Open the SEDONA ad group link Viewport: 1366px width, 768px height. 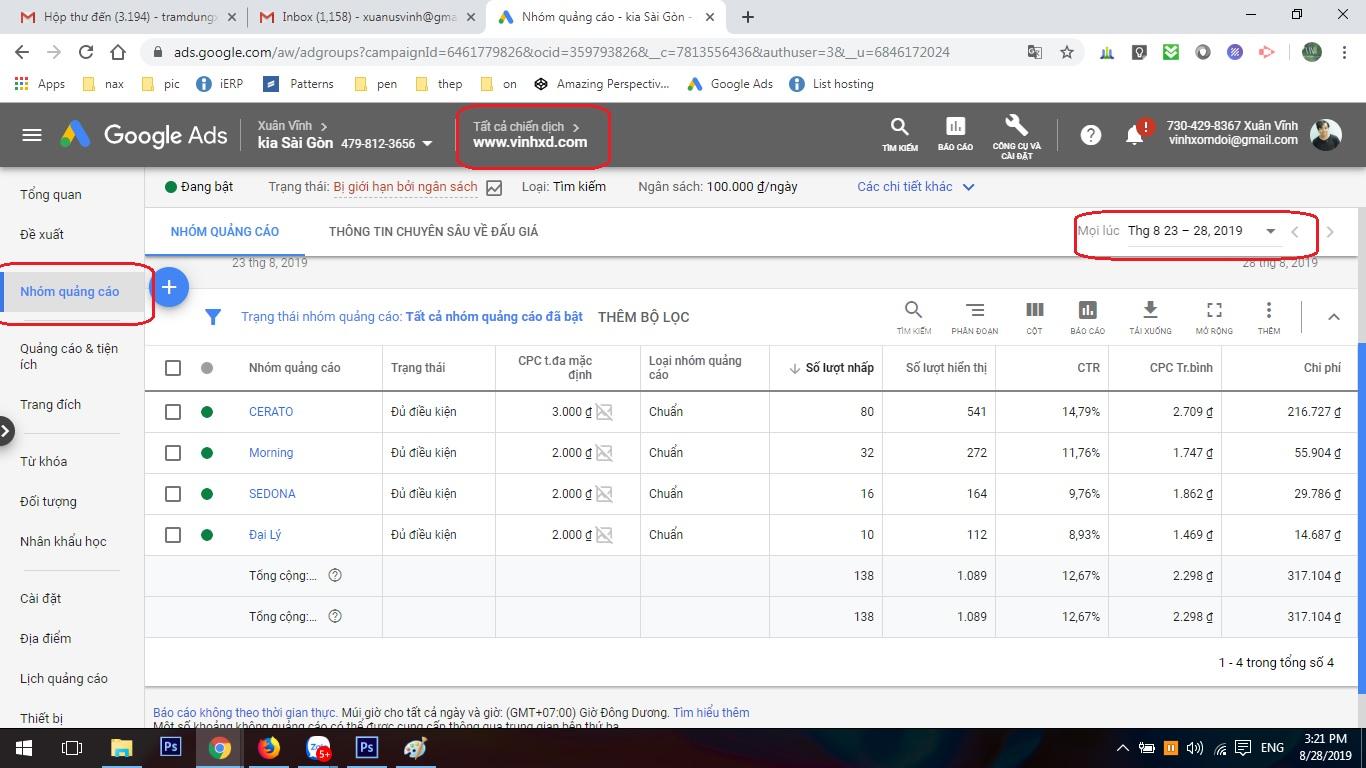[x=272, y=494]
